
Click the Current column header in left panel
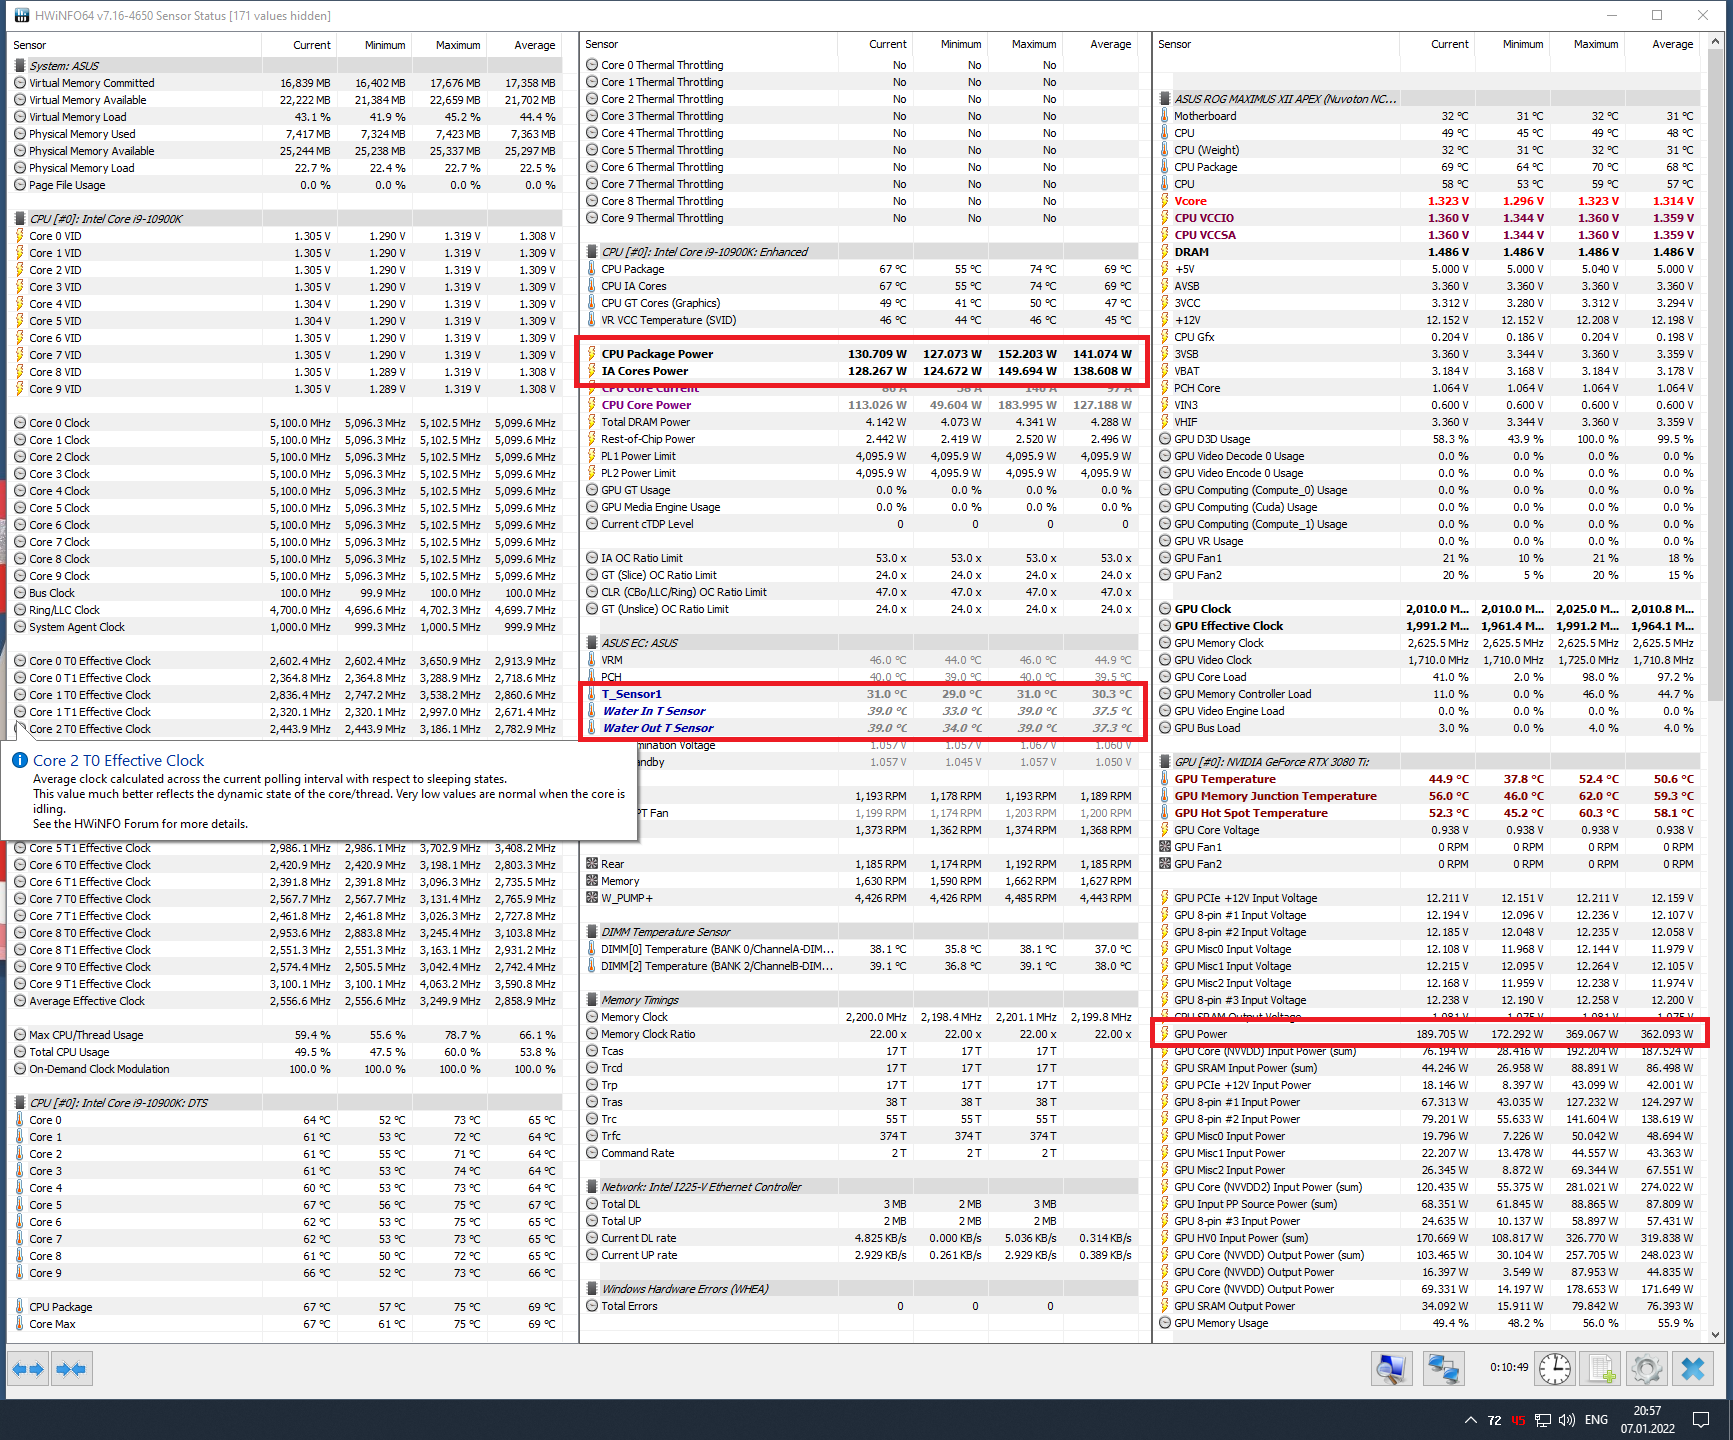299,45
